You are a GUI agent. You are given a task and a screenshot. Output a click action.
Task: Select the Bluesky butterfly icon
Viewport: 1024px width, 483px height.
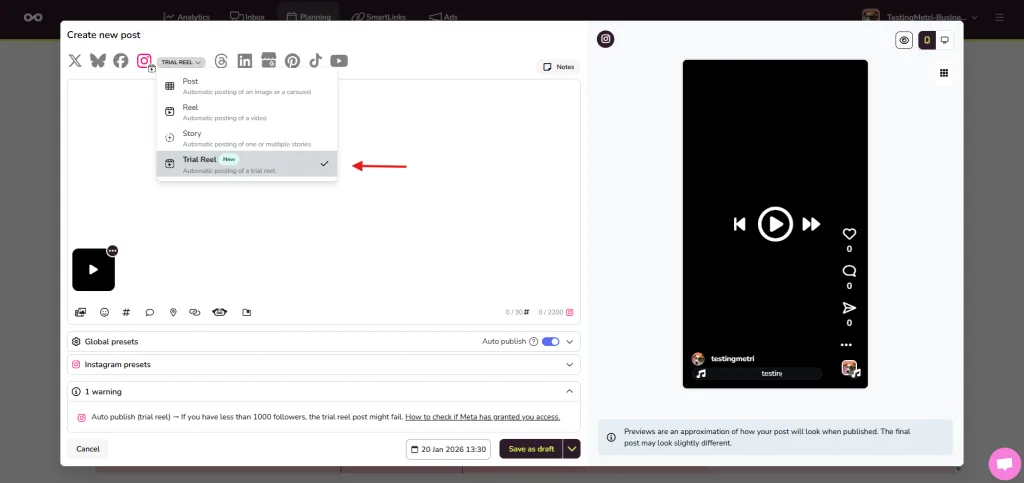click(98, 61)
